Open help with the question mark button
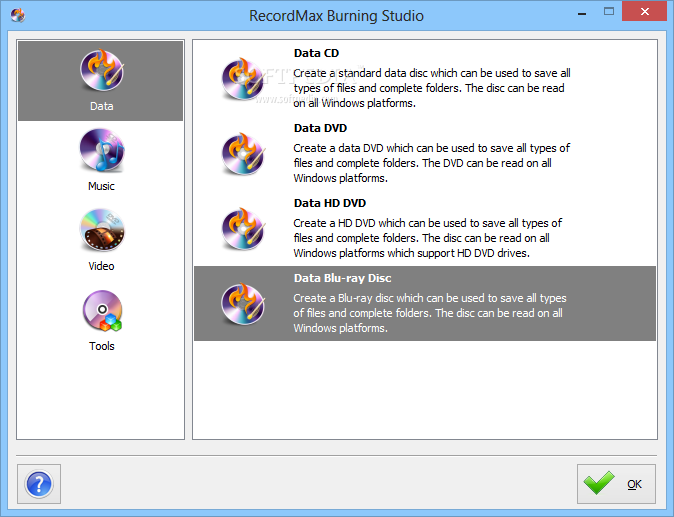The width and height of the screenshot is (674, 517). click(39, 484)
